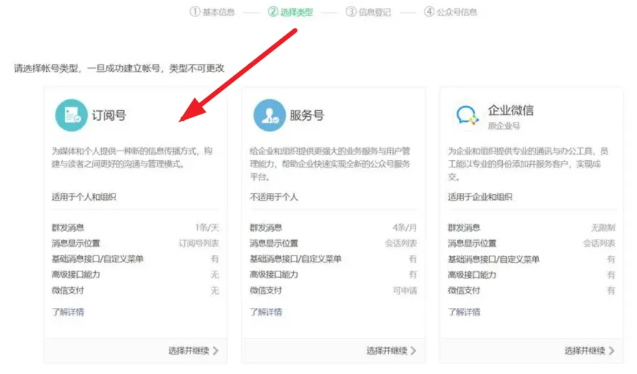Open 了解详情 link under 企业微信
Screen dimensions: 637x374
(464, 312)
